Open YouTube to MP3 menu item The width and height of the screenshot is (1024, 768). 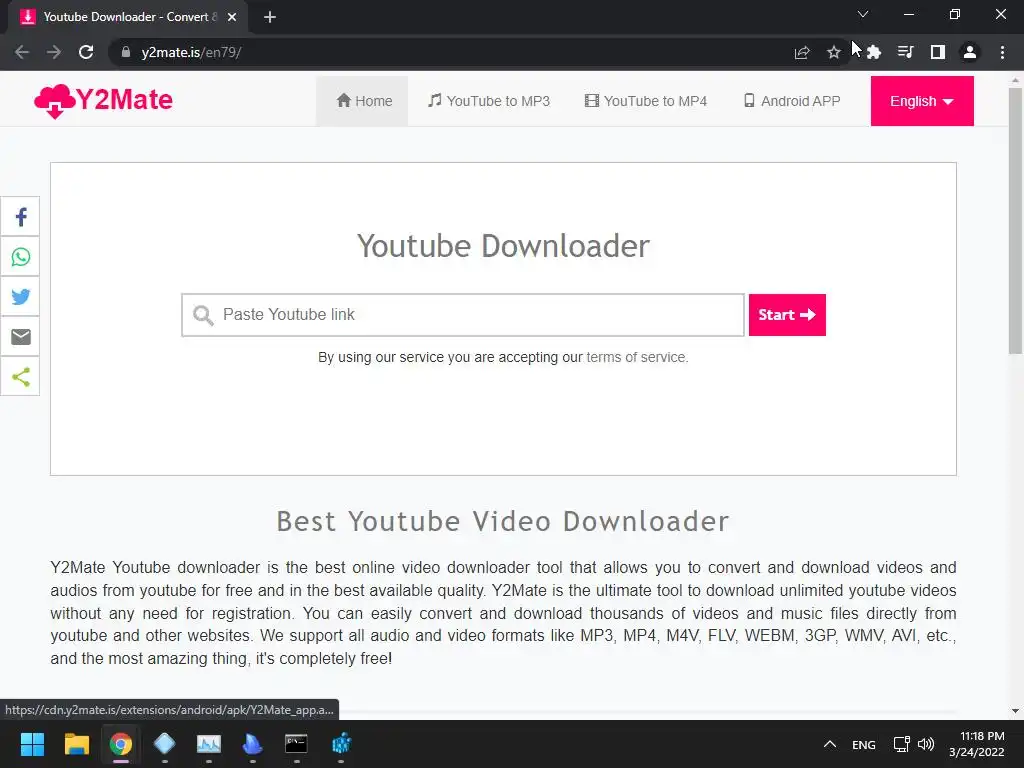click(x=488, y=101)
